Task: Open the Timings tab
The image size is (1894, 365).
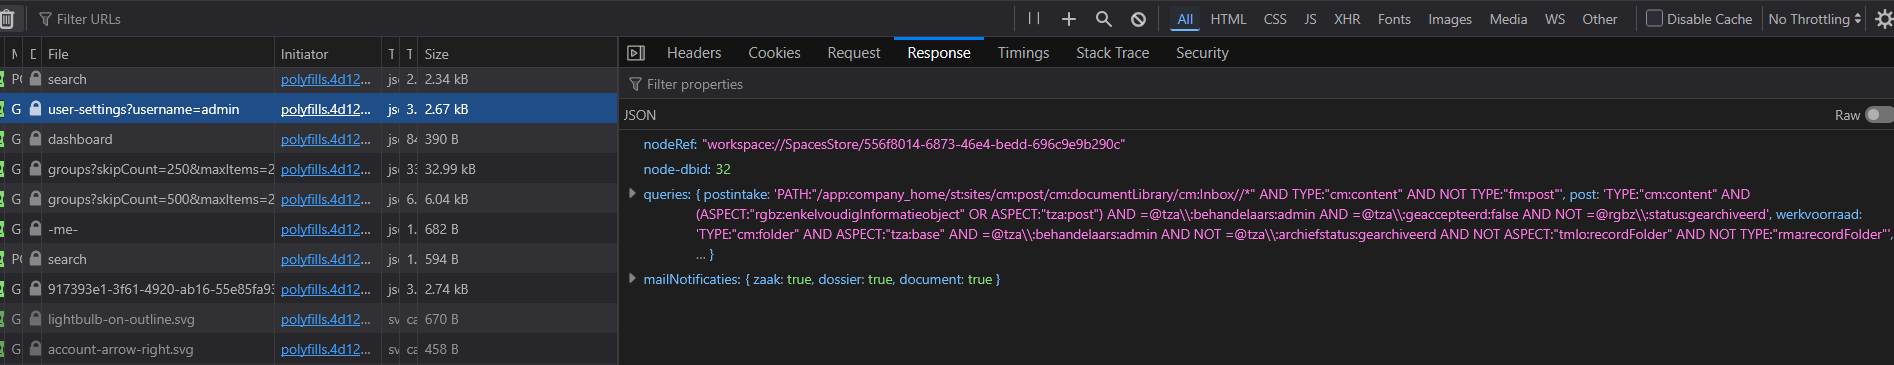Action: pyautogui.click(x=1023, y=53)
